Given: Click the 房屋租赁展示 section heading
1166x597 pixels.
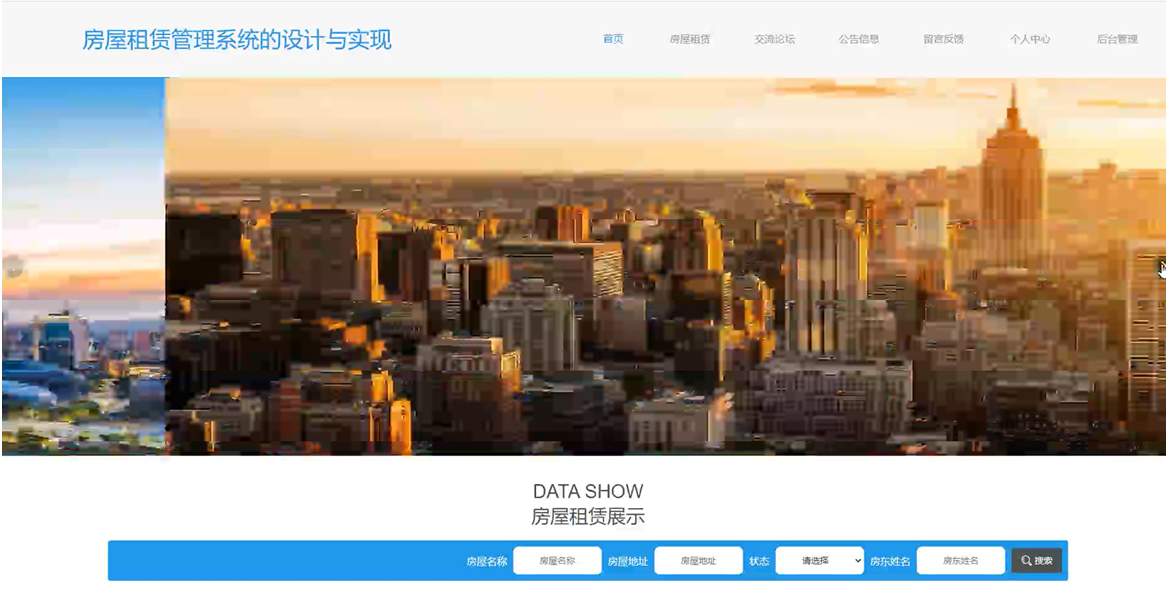Looking at the screenshot, I should click(x=587, y=517).
